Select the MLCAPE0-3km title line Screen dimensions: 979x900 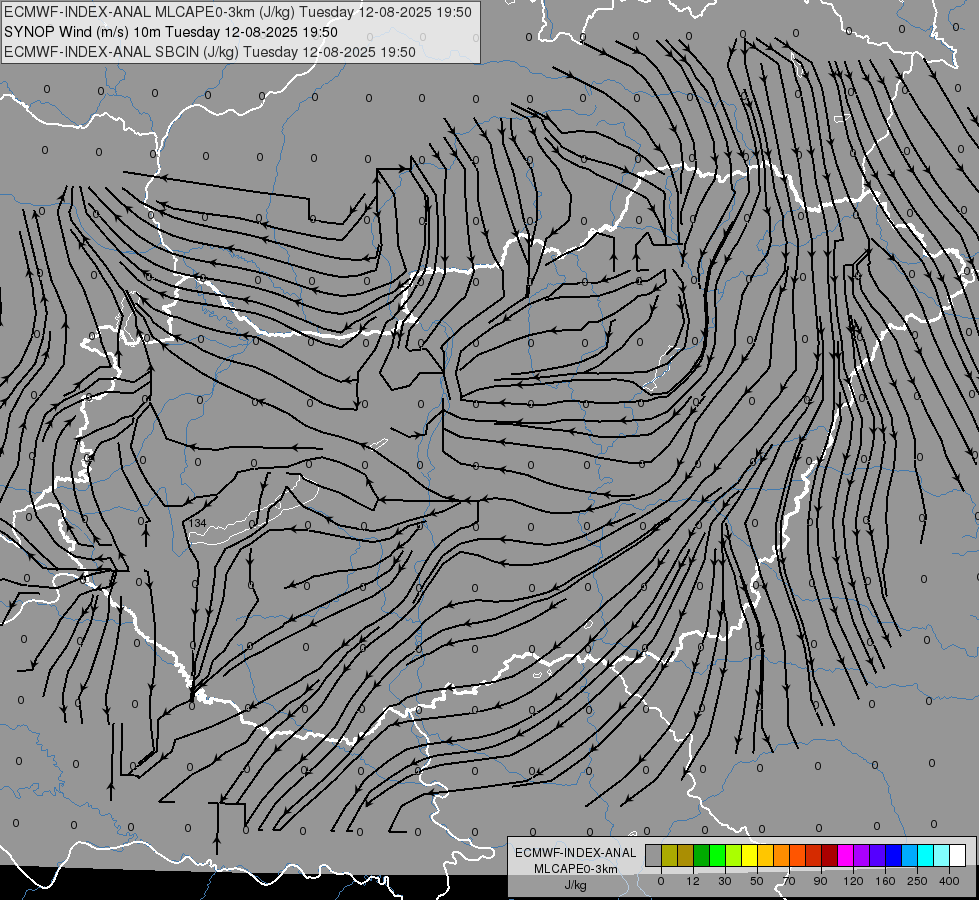[x=237, y=12]
